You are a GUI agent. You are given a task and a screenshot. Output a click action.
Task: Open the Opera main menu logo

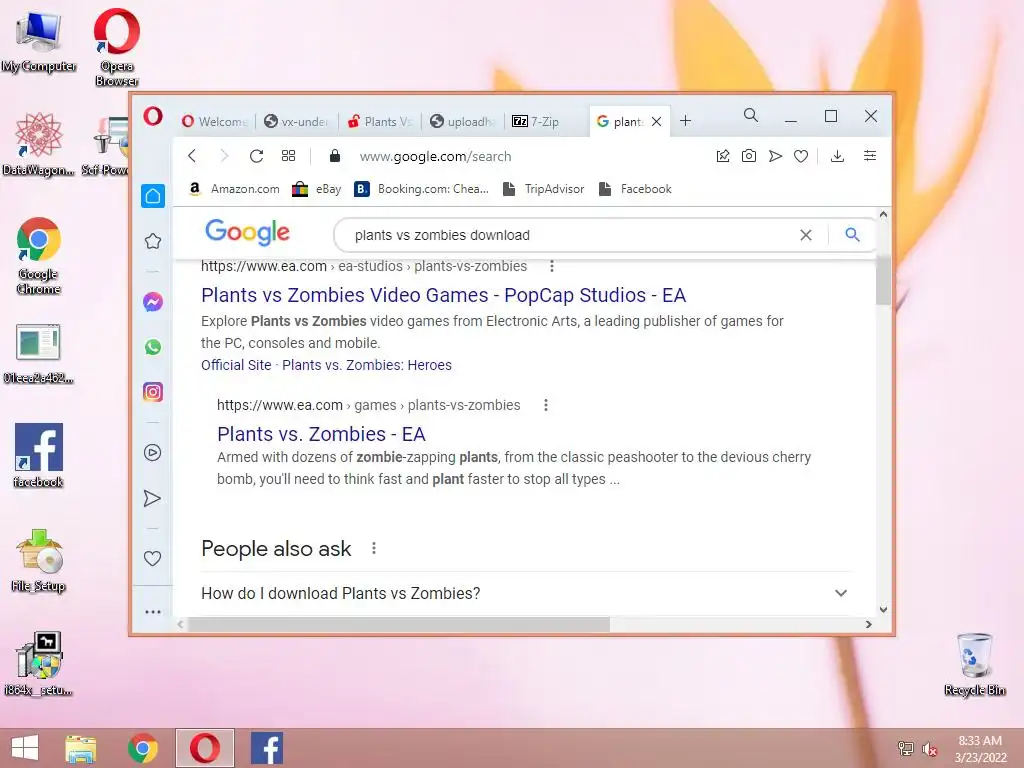coord(153,117)
